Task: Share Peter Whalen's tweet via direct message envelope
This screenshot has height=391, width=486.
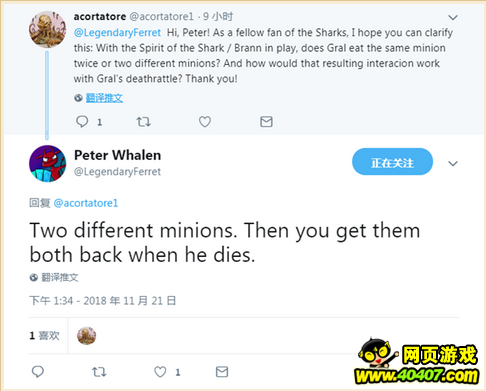Action: click(x=222, y=371)
